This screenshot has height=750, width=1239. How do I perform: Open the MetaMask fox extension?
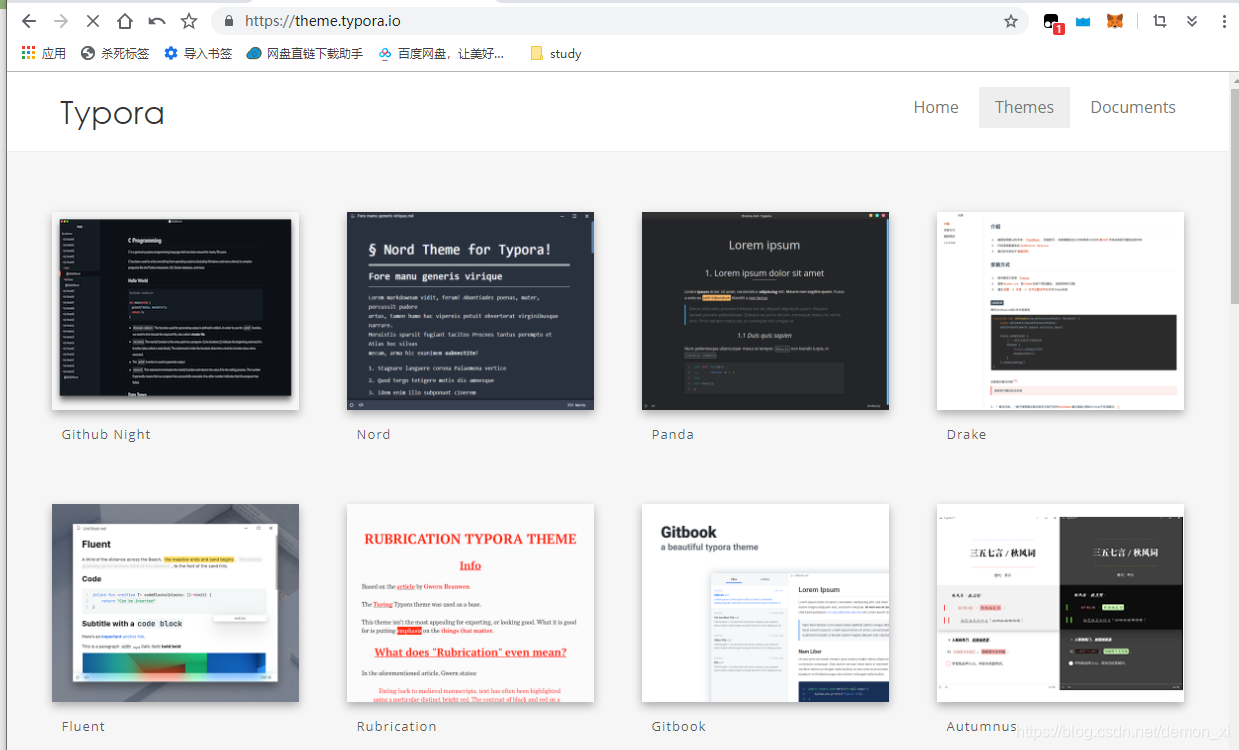click(x=1115, y=21)
